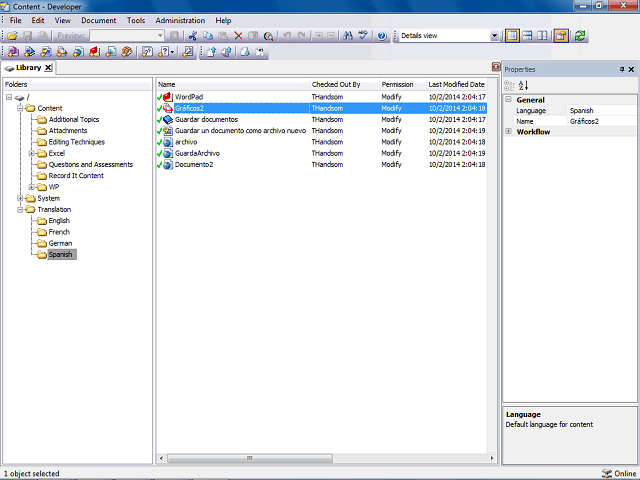Click the Online status icon in status bar

coord(607,473)
